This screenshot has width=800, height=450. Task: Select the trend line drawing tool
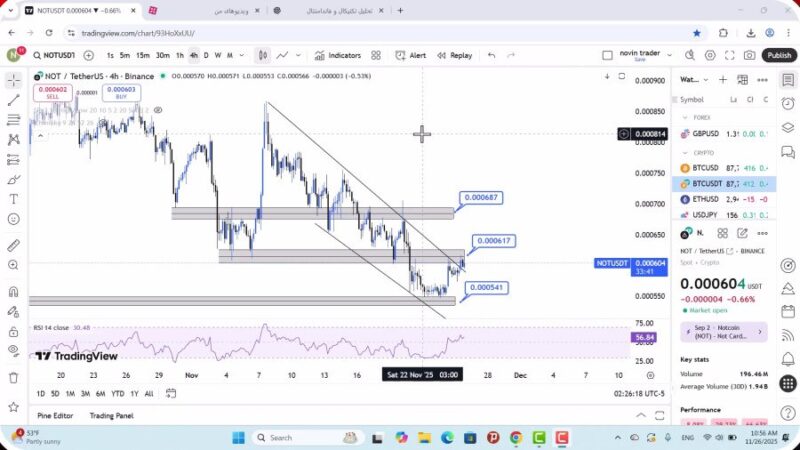tap(13, 100)
